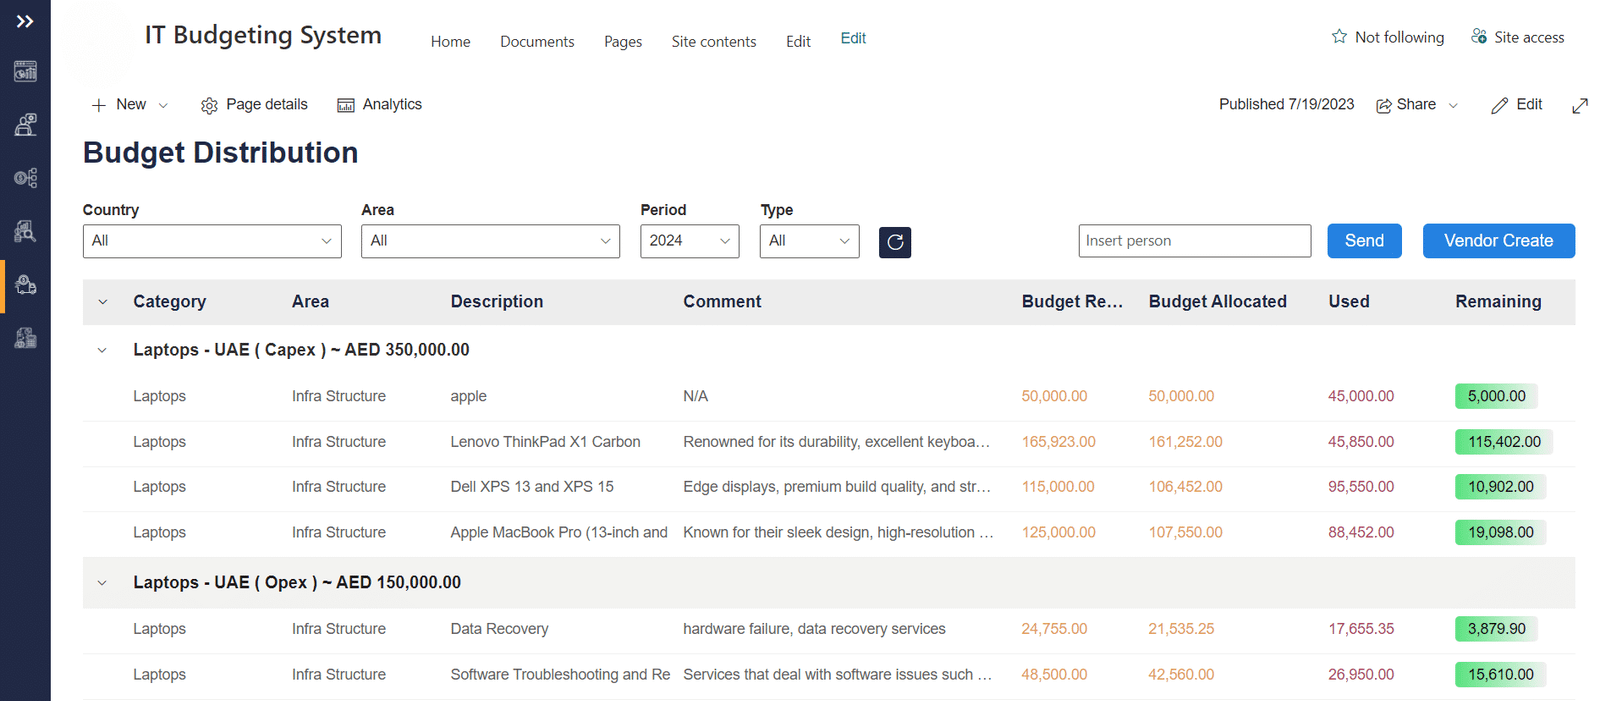Collapse the Laptops UAE Capex group
1600x701 pixels.
(x=102, y=350)
